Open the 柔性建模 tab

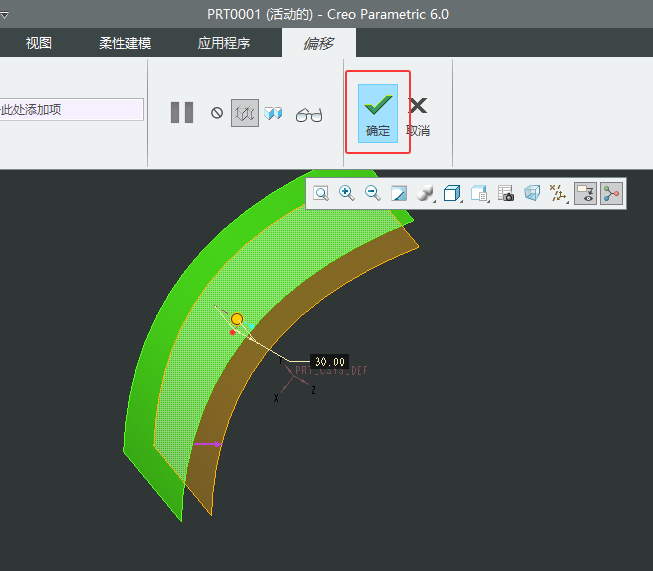click(125, 43)
